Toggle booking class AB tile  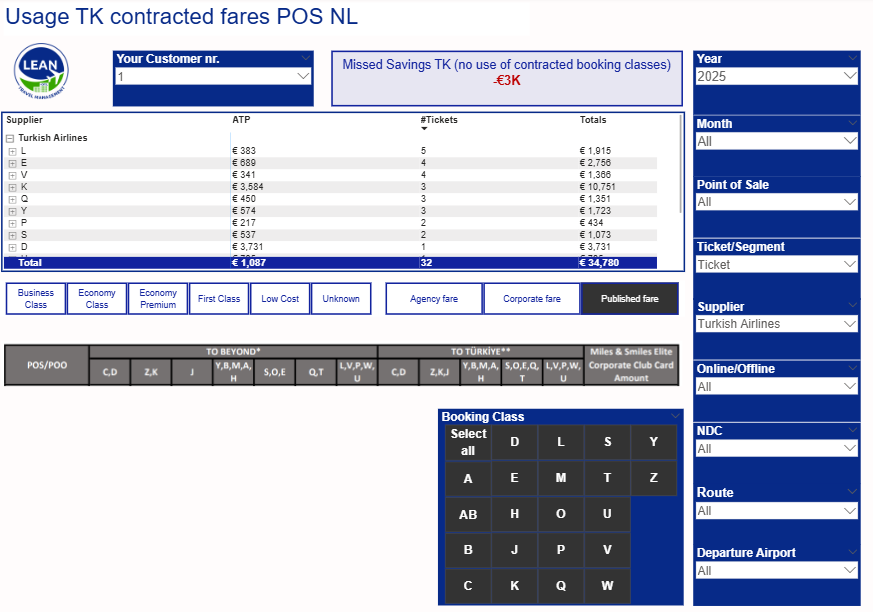(x=468, y=514)
